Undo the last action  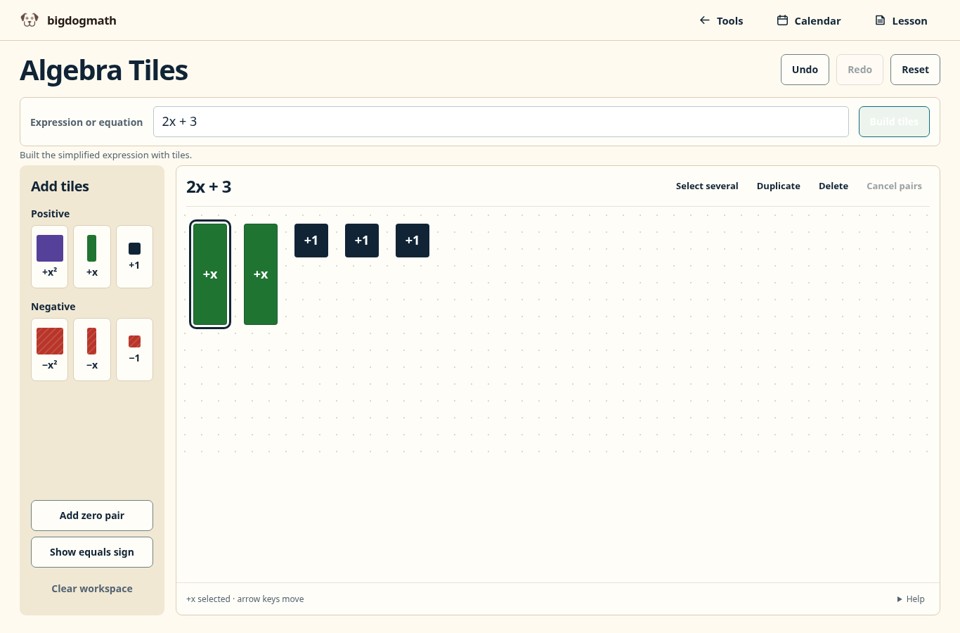coord(804,70)
